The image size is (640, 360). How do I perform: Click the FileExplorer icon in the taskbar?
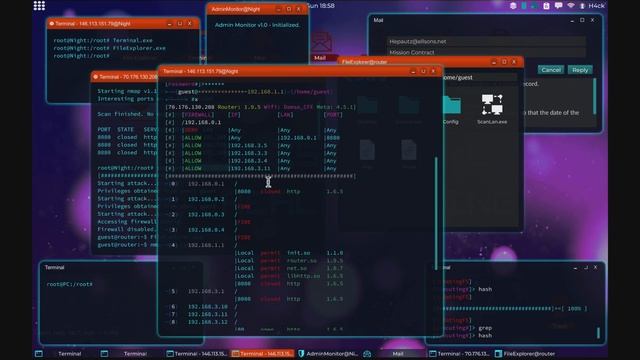pos(498,353)
